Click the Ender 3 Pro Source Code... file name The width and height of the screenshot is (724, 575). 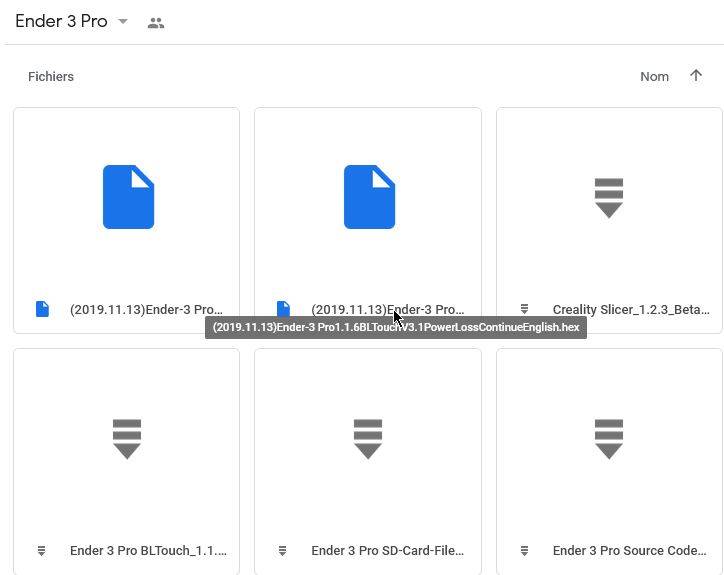click(x=629, y=551)
